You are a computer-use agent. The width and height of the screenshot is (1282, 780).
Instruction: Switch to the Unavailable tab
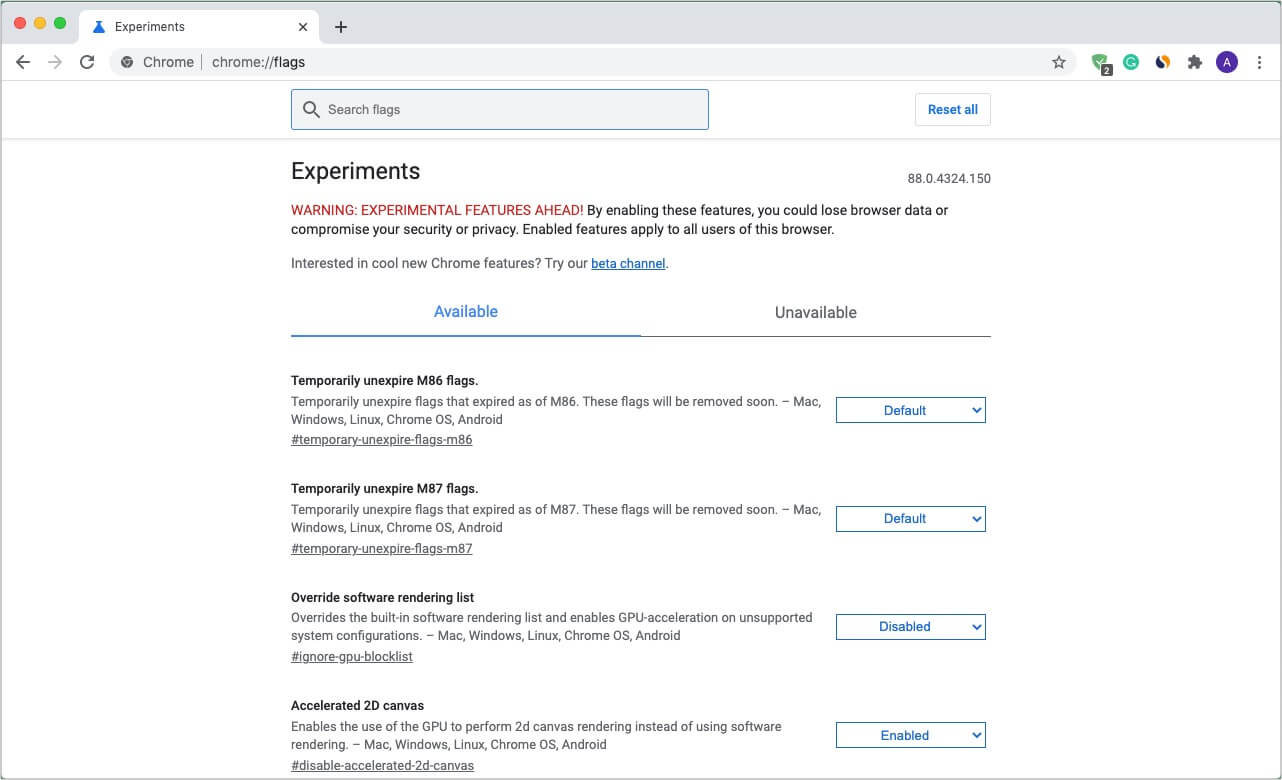click(x=816, y=312)
